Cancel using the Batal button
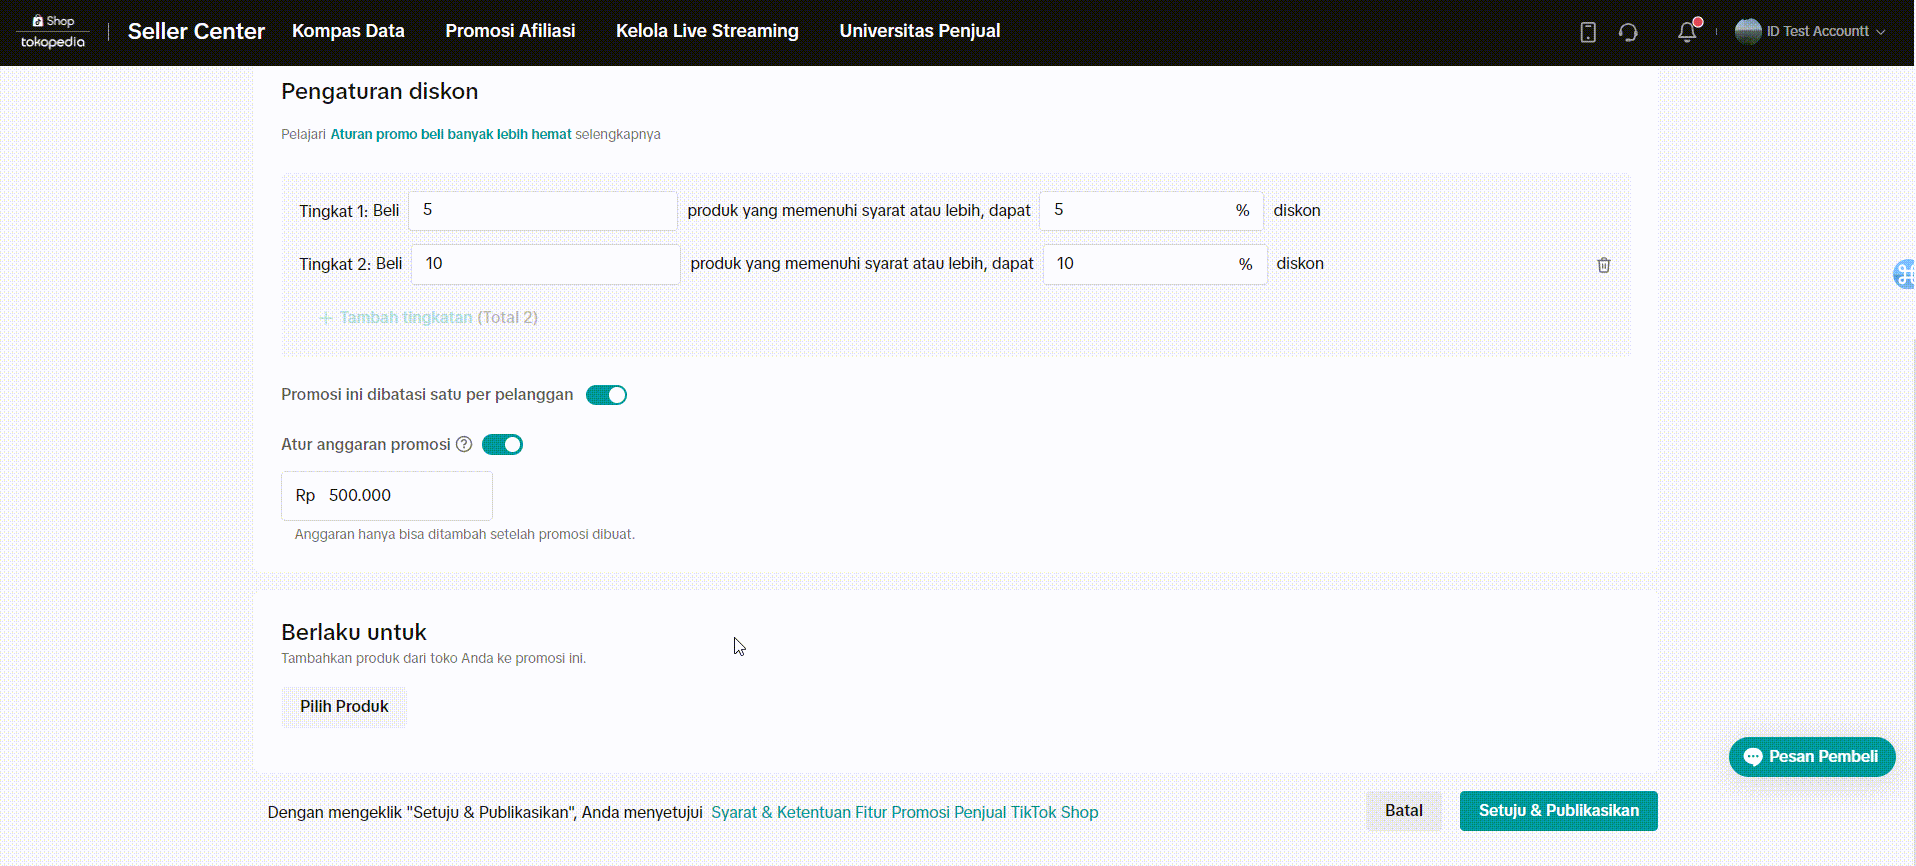1916x866 pixels. click(1403, 811)
